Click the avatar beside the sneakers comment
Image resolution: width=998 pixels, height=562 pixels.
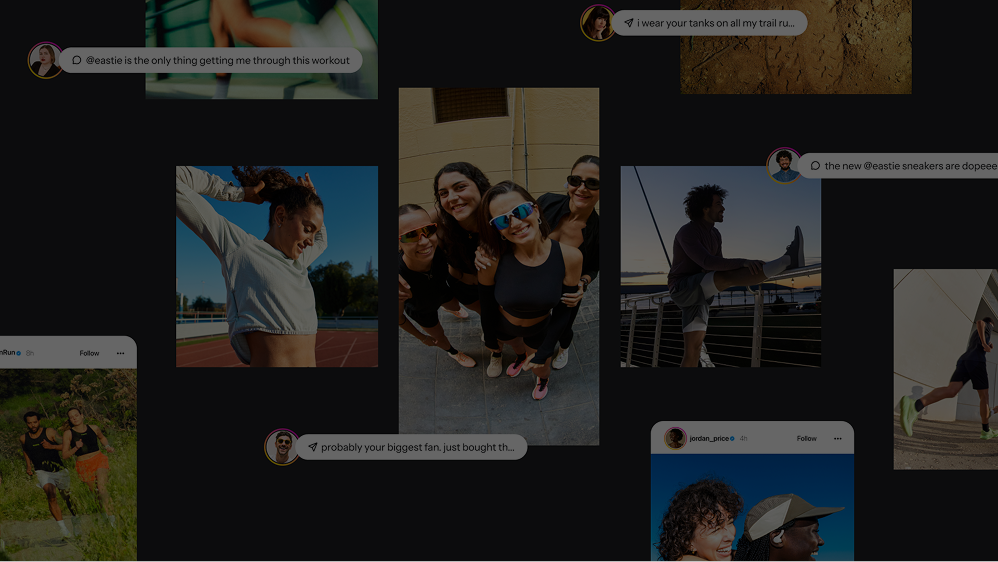(x=784, y=165)
